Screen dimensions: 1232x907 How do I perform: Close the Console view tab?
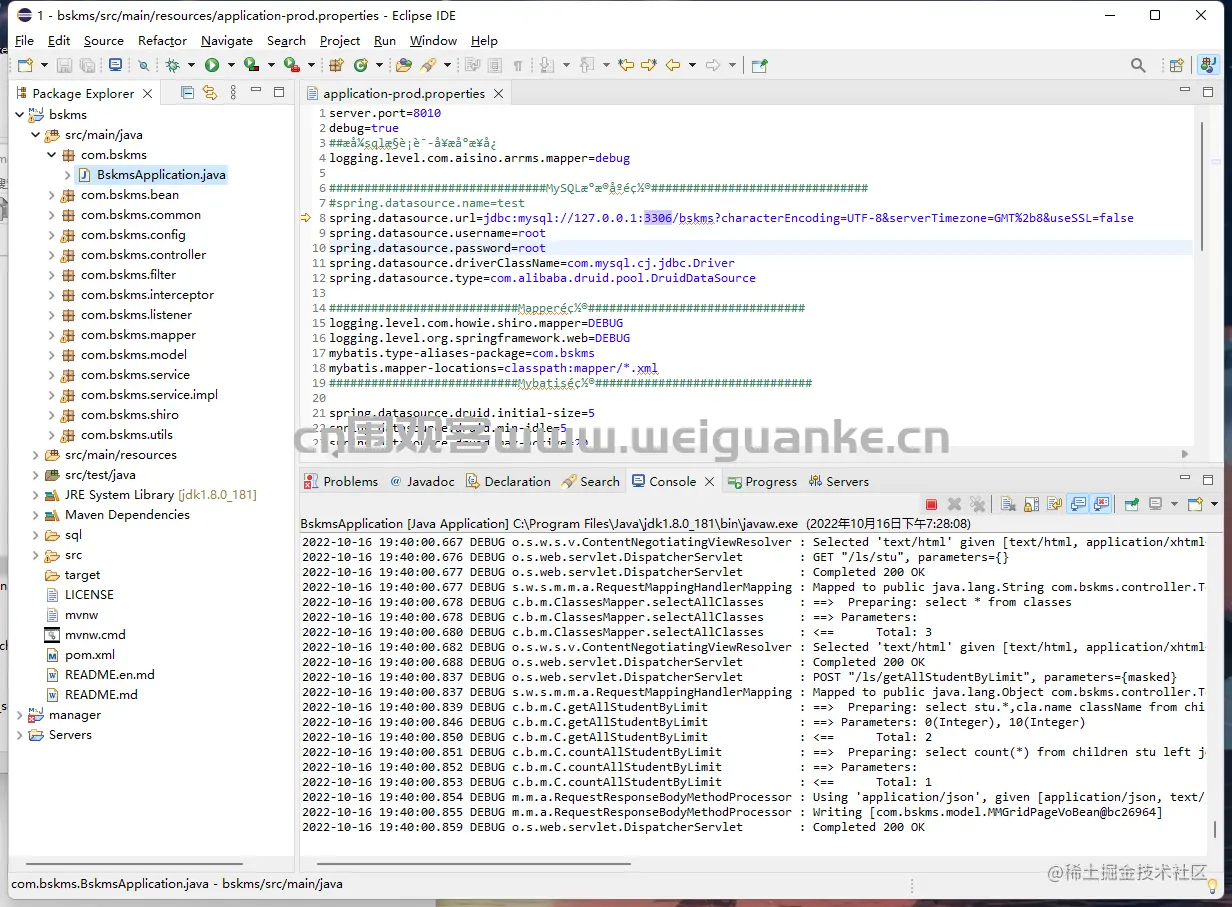click(x=709, y=481)
